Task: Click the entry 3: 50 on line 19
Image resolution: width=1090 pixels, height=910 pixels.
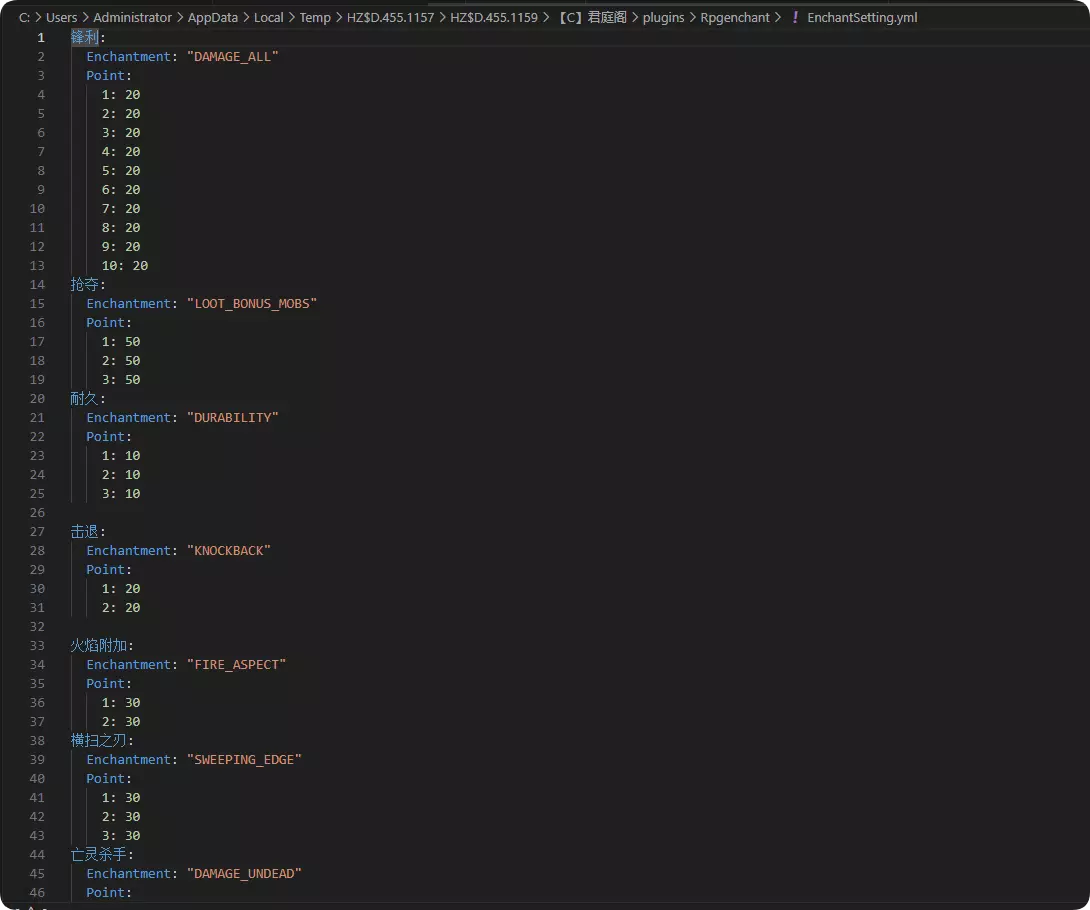Action: pos(121,380)
